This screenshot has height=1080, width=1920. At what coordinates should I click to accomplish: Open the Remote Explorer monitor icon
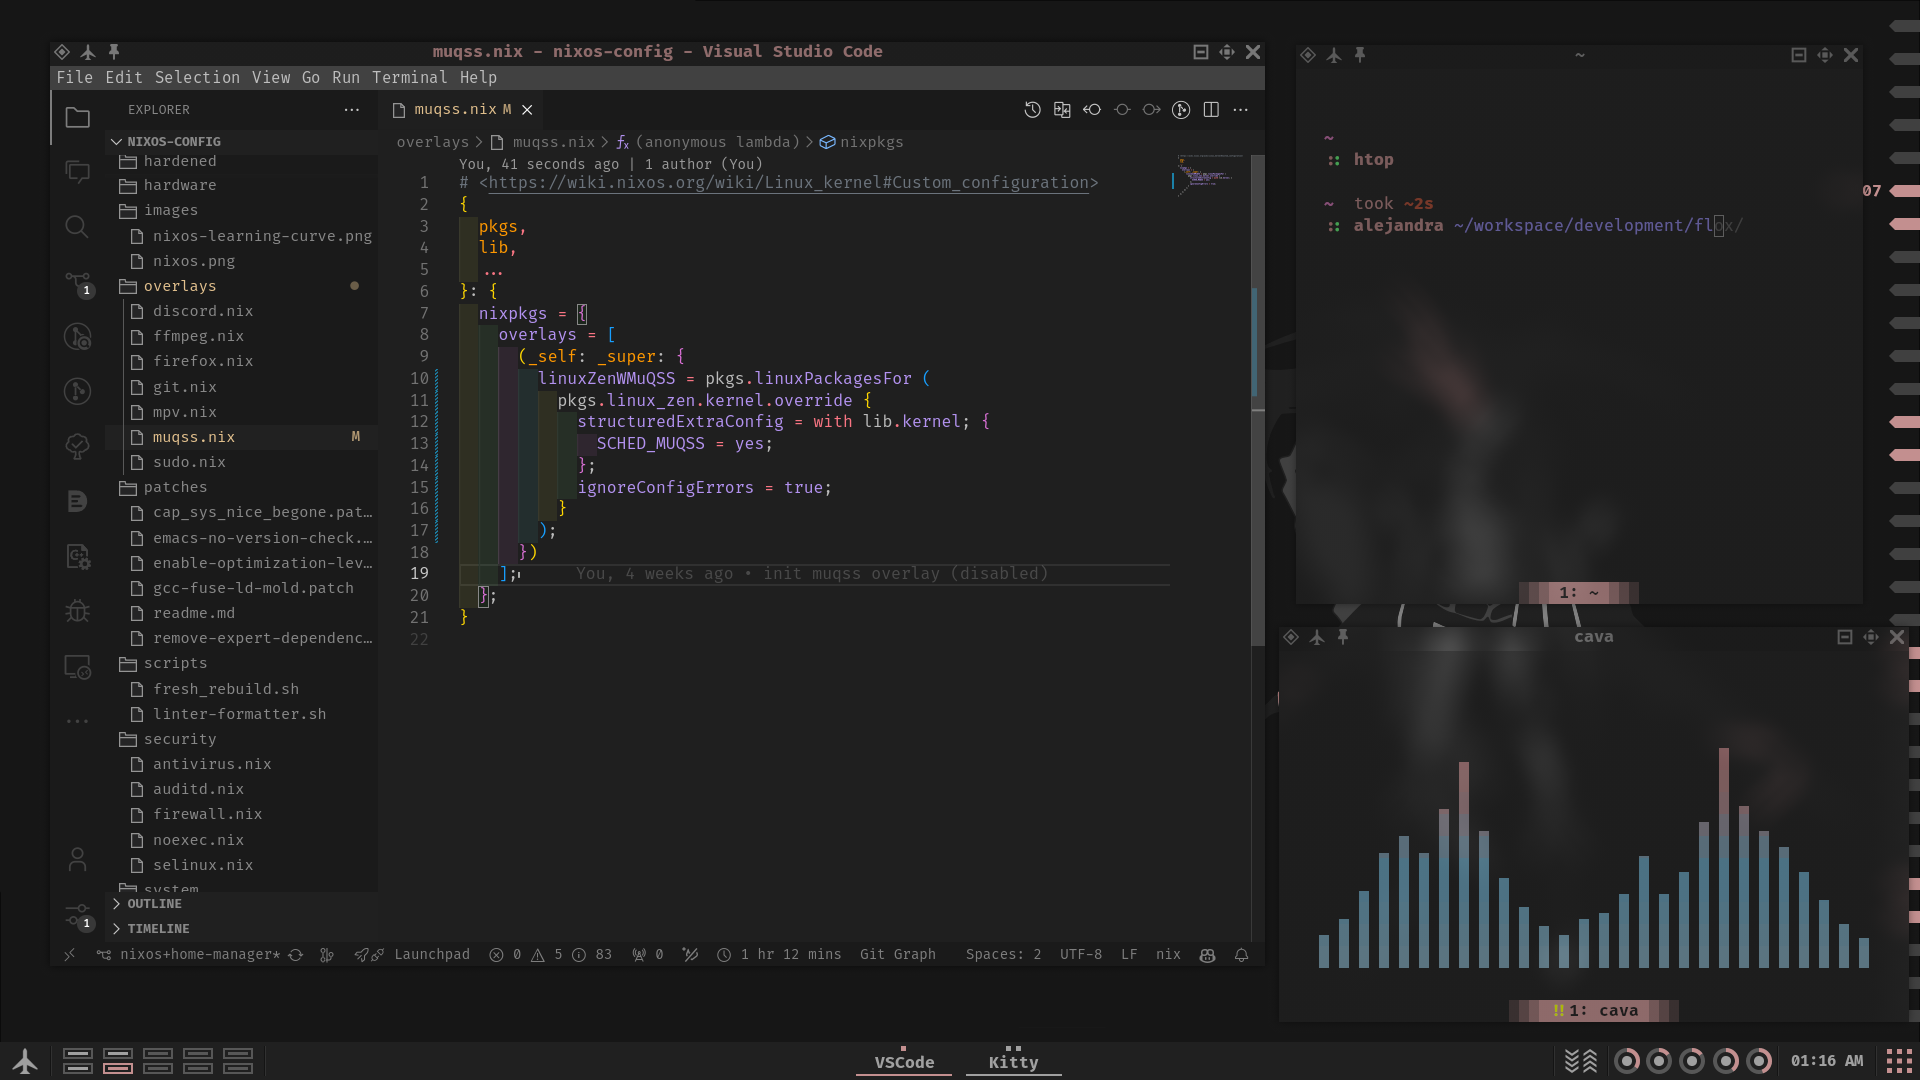coord(77,666)
